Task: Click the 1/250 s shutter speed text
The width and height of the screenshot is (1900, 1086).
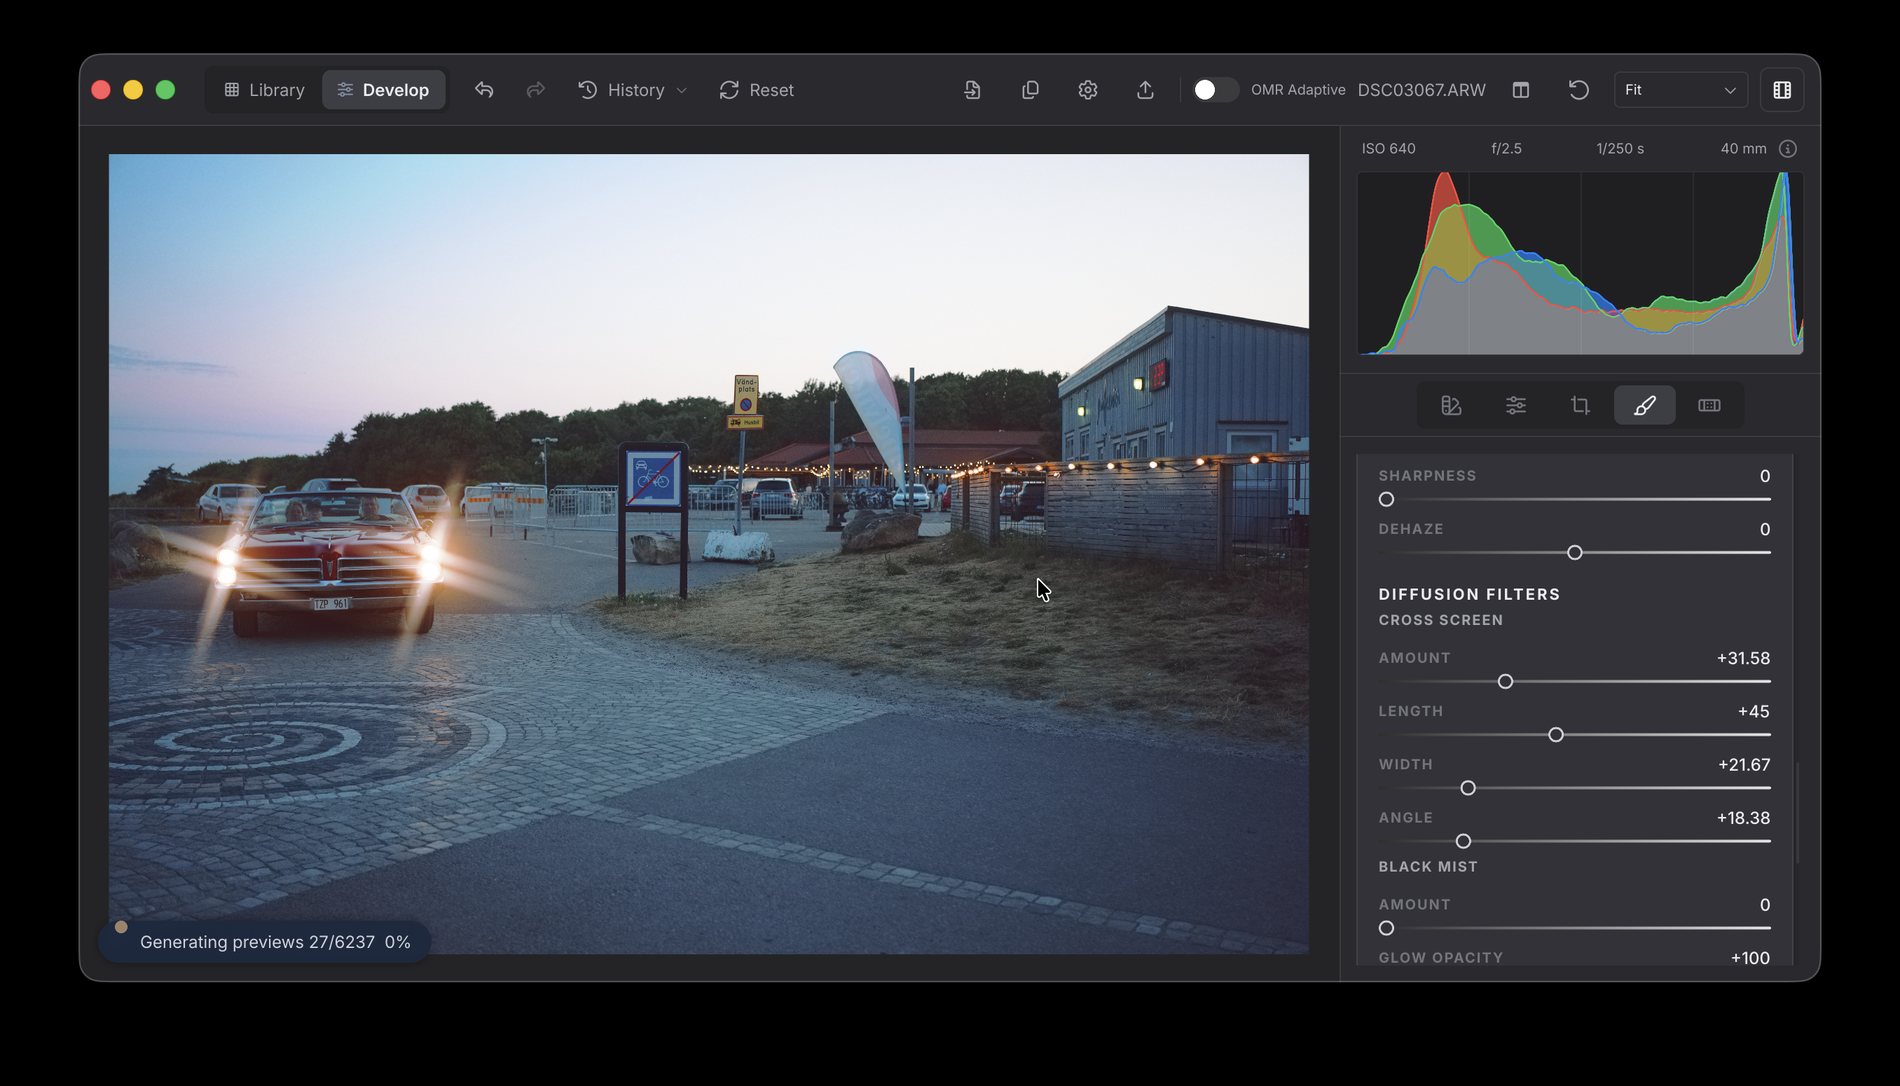Action: click(x=1620, y=148)
